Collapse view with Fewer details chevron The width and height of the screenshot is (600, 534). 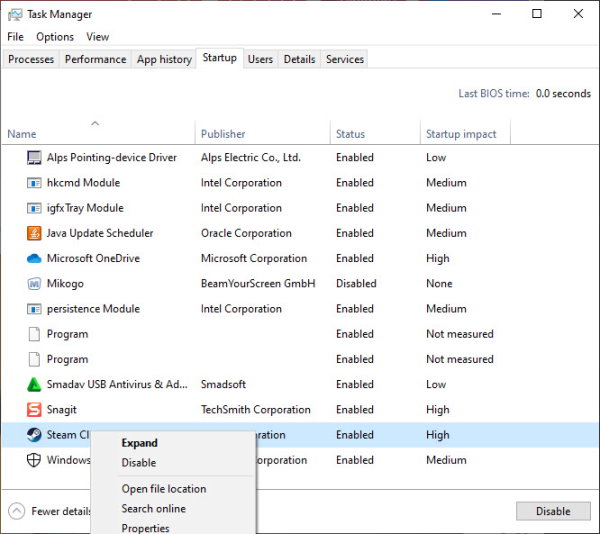[16, 511]
